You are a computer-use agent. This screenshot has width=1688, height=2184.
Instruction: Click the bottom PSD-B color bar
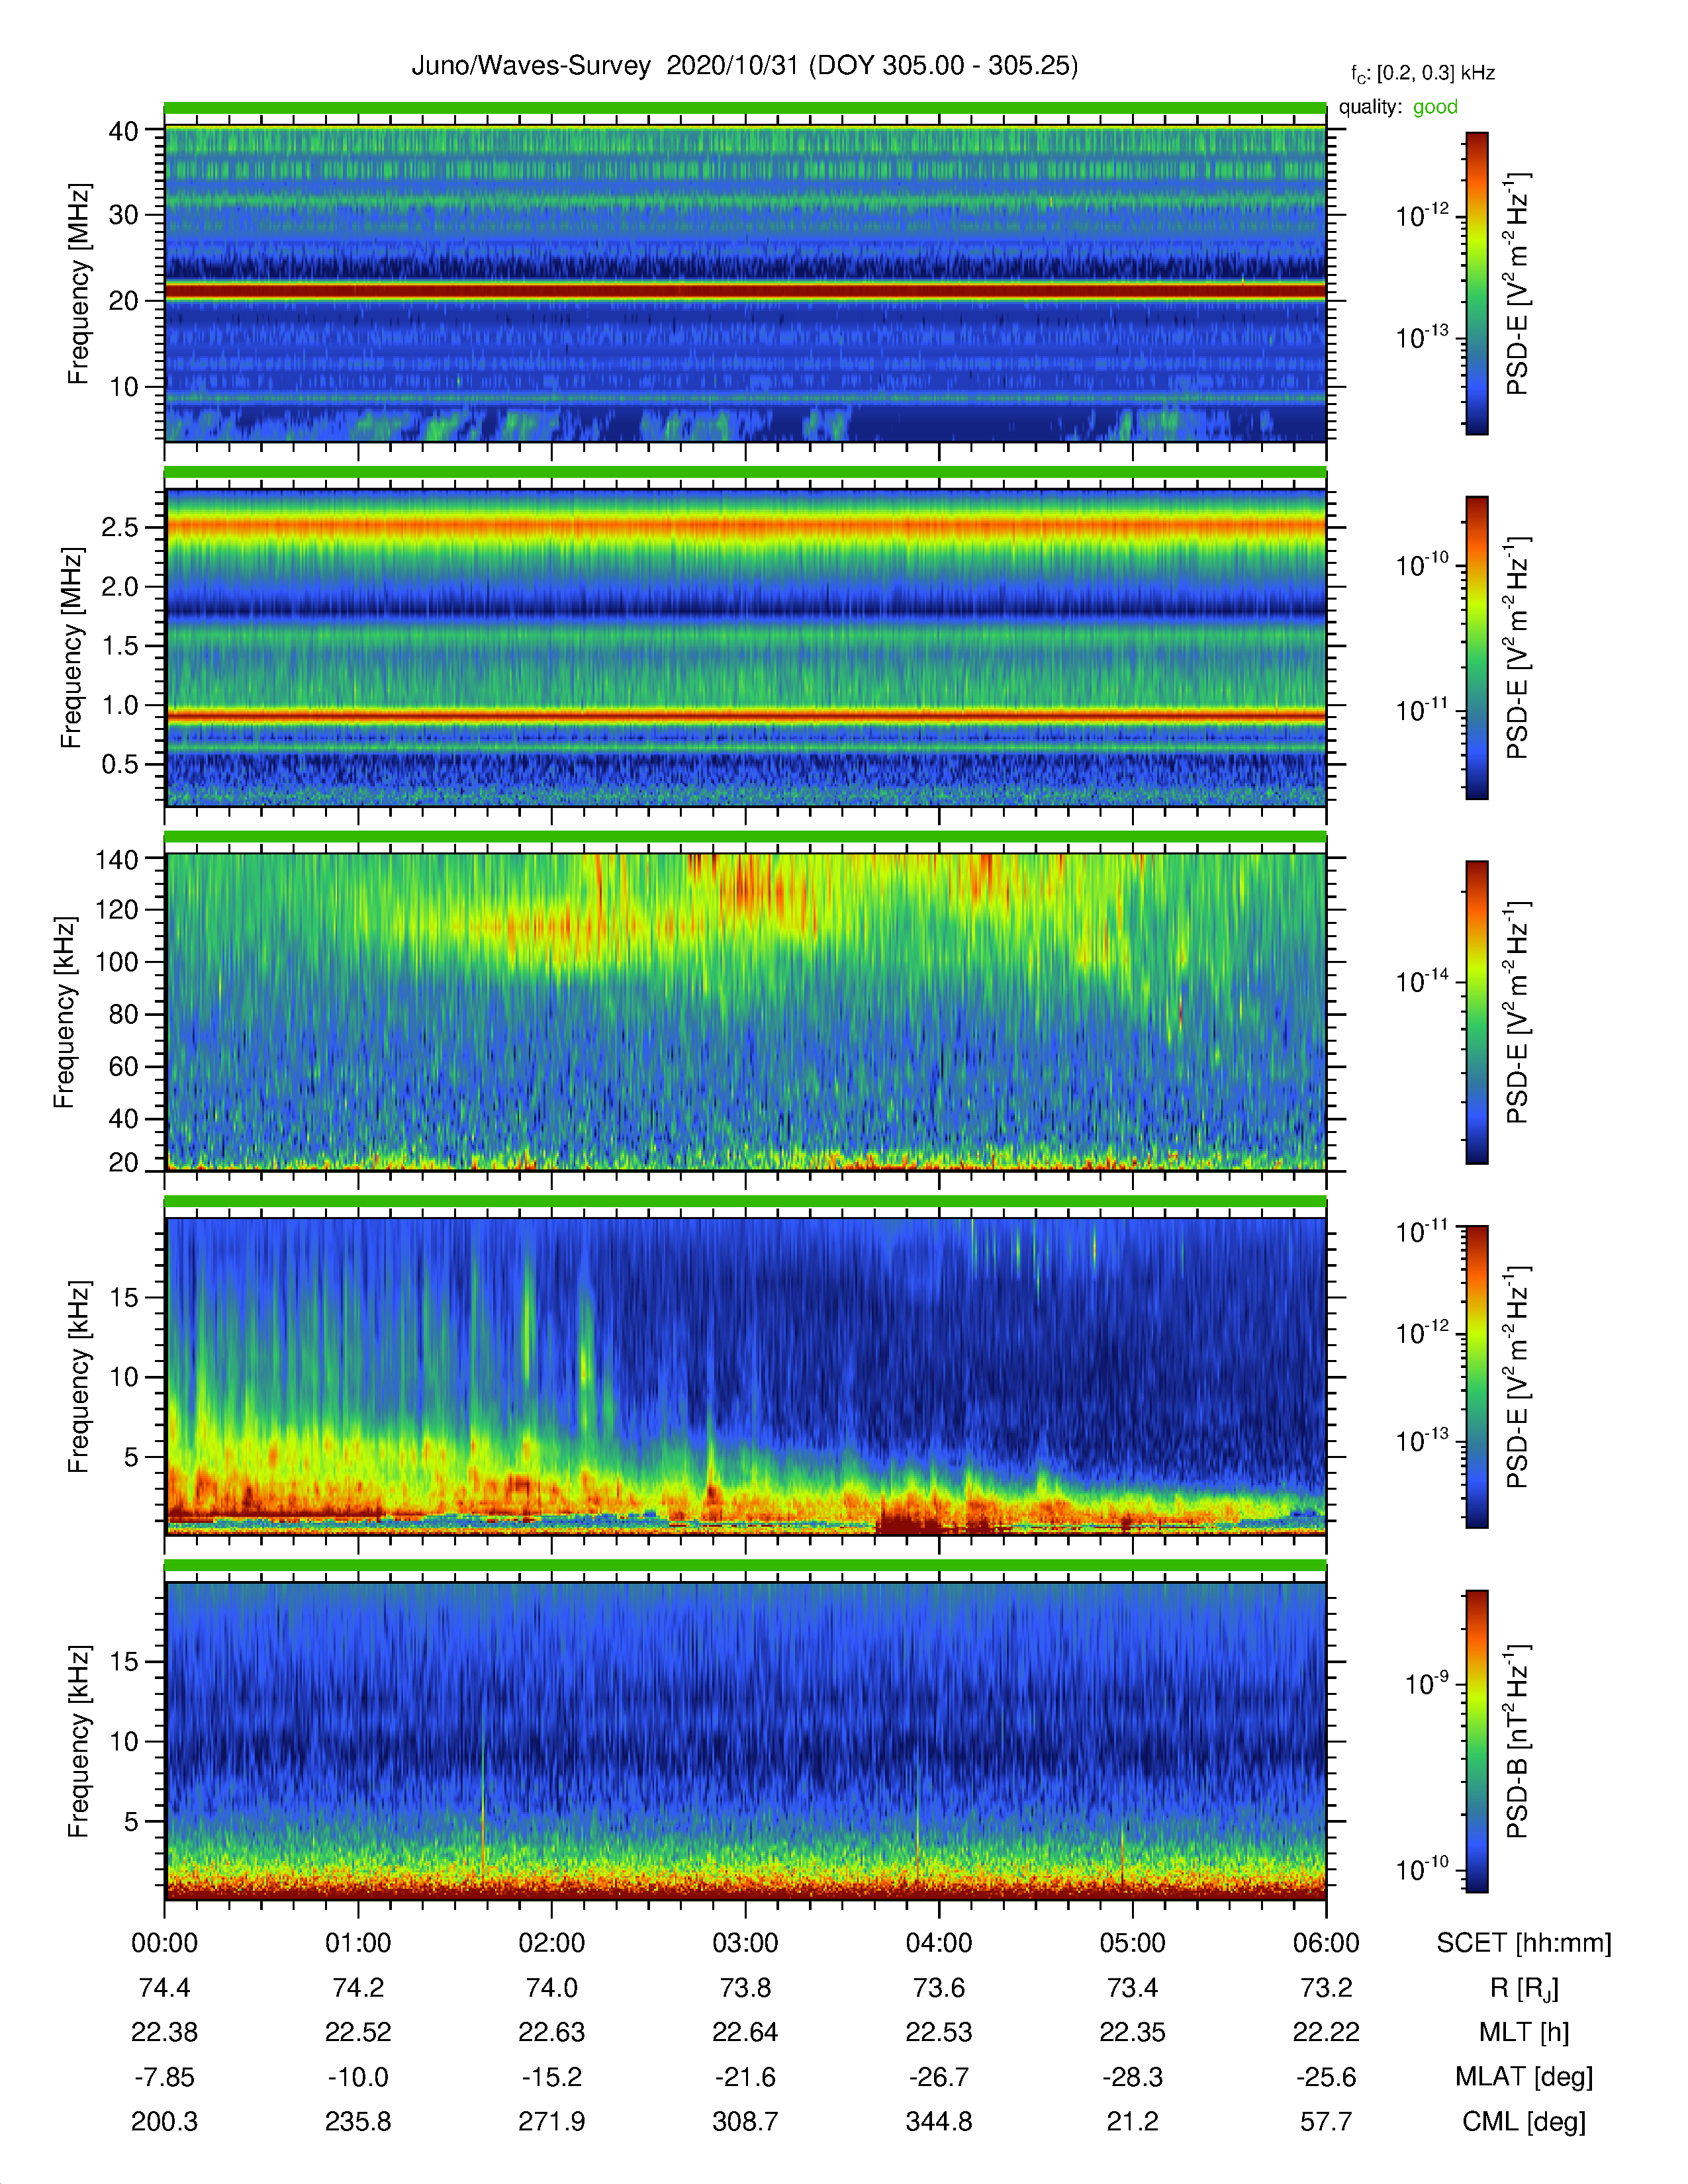click(x=1477, y=1741)
